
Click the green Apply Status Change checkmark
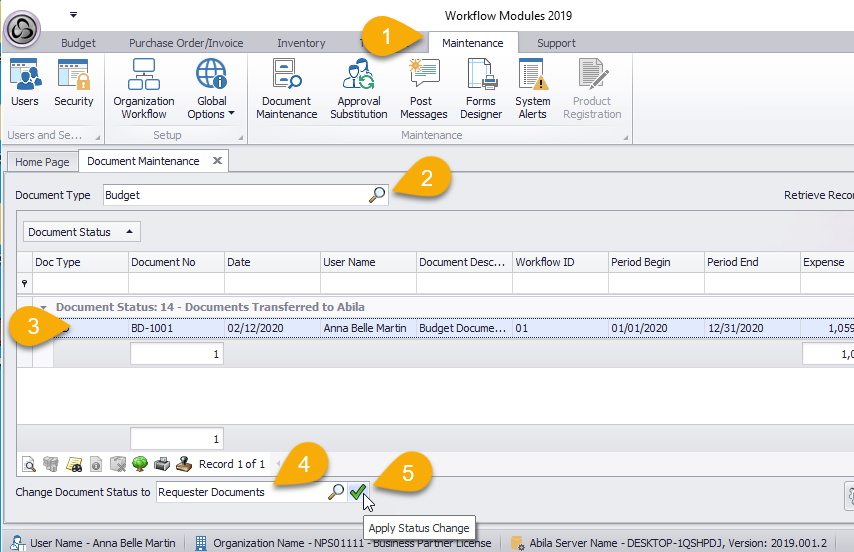pyautogui.click(x=357, y=492)
